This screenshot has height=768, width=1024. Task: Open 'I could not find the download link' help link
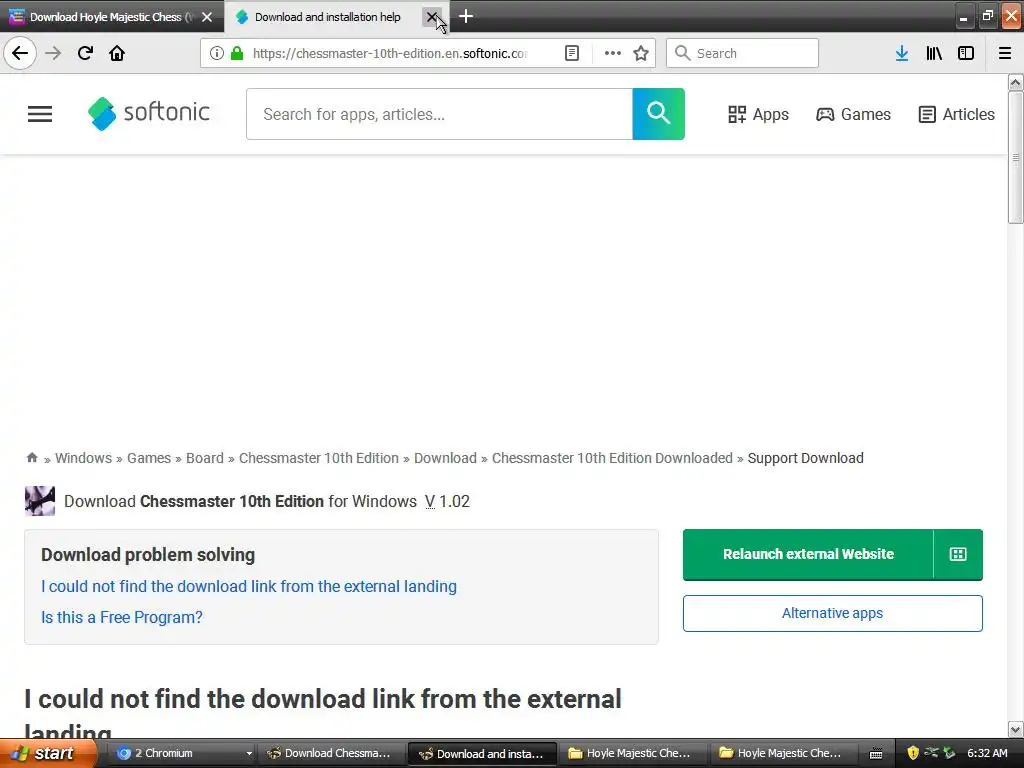coord(249,586)
